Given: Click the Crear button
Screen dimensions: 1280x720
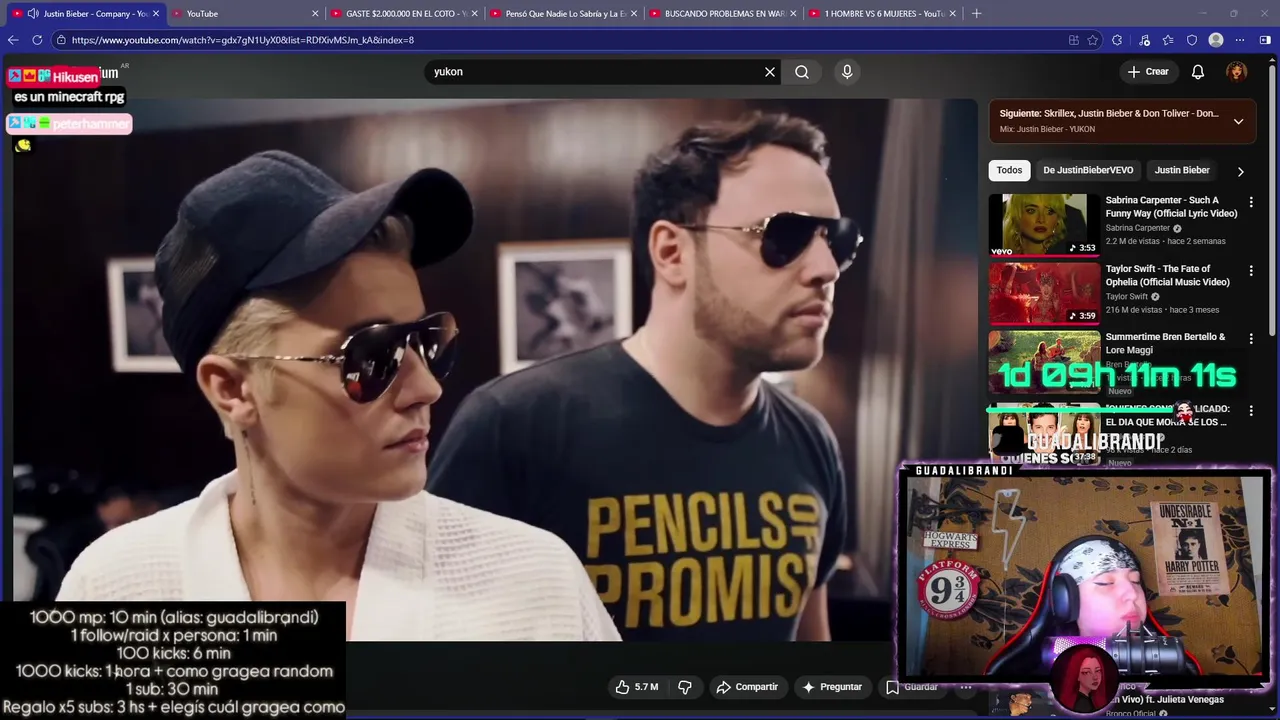Looking at the screenshot, I should pos(1148,72).
